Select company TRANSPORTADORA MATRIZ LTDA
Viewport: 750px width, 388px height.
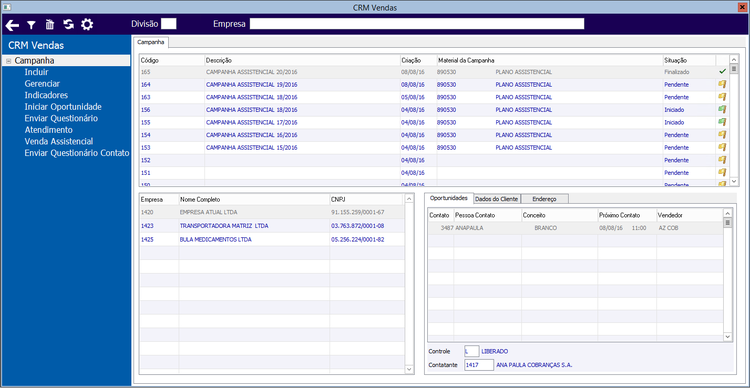pyautogui.click(x=272, y=225)
